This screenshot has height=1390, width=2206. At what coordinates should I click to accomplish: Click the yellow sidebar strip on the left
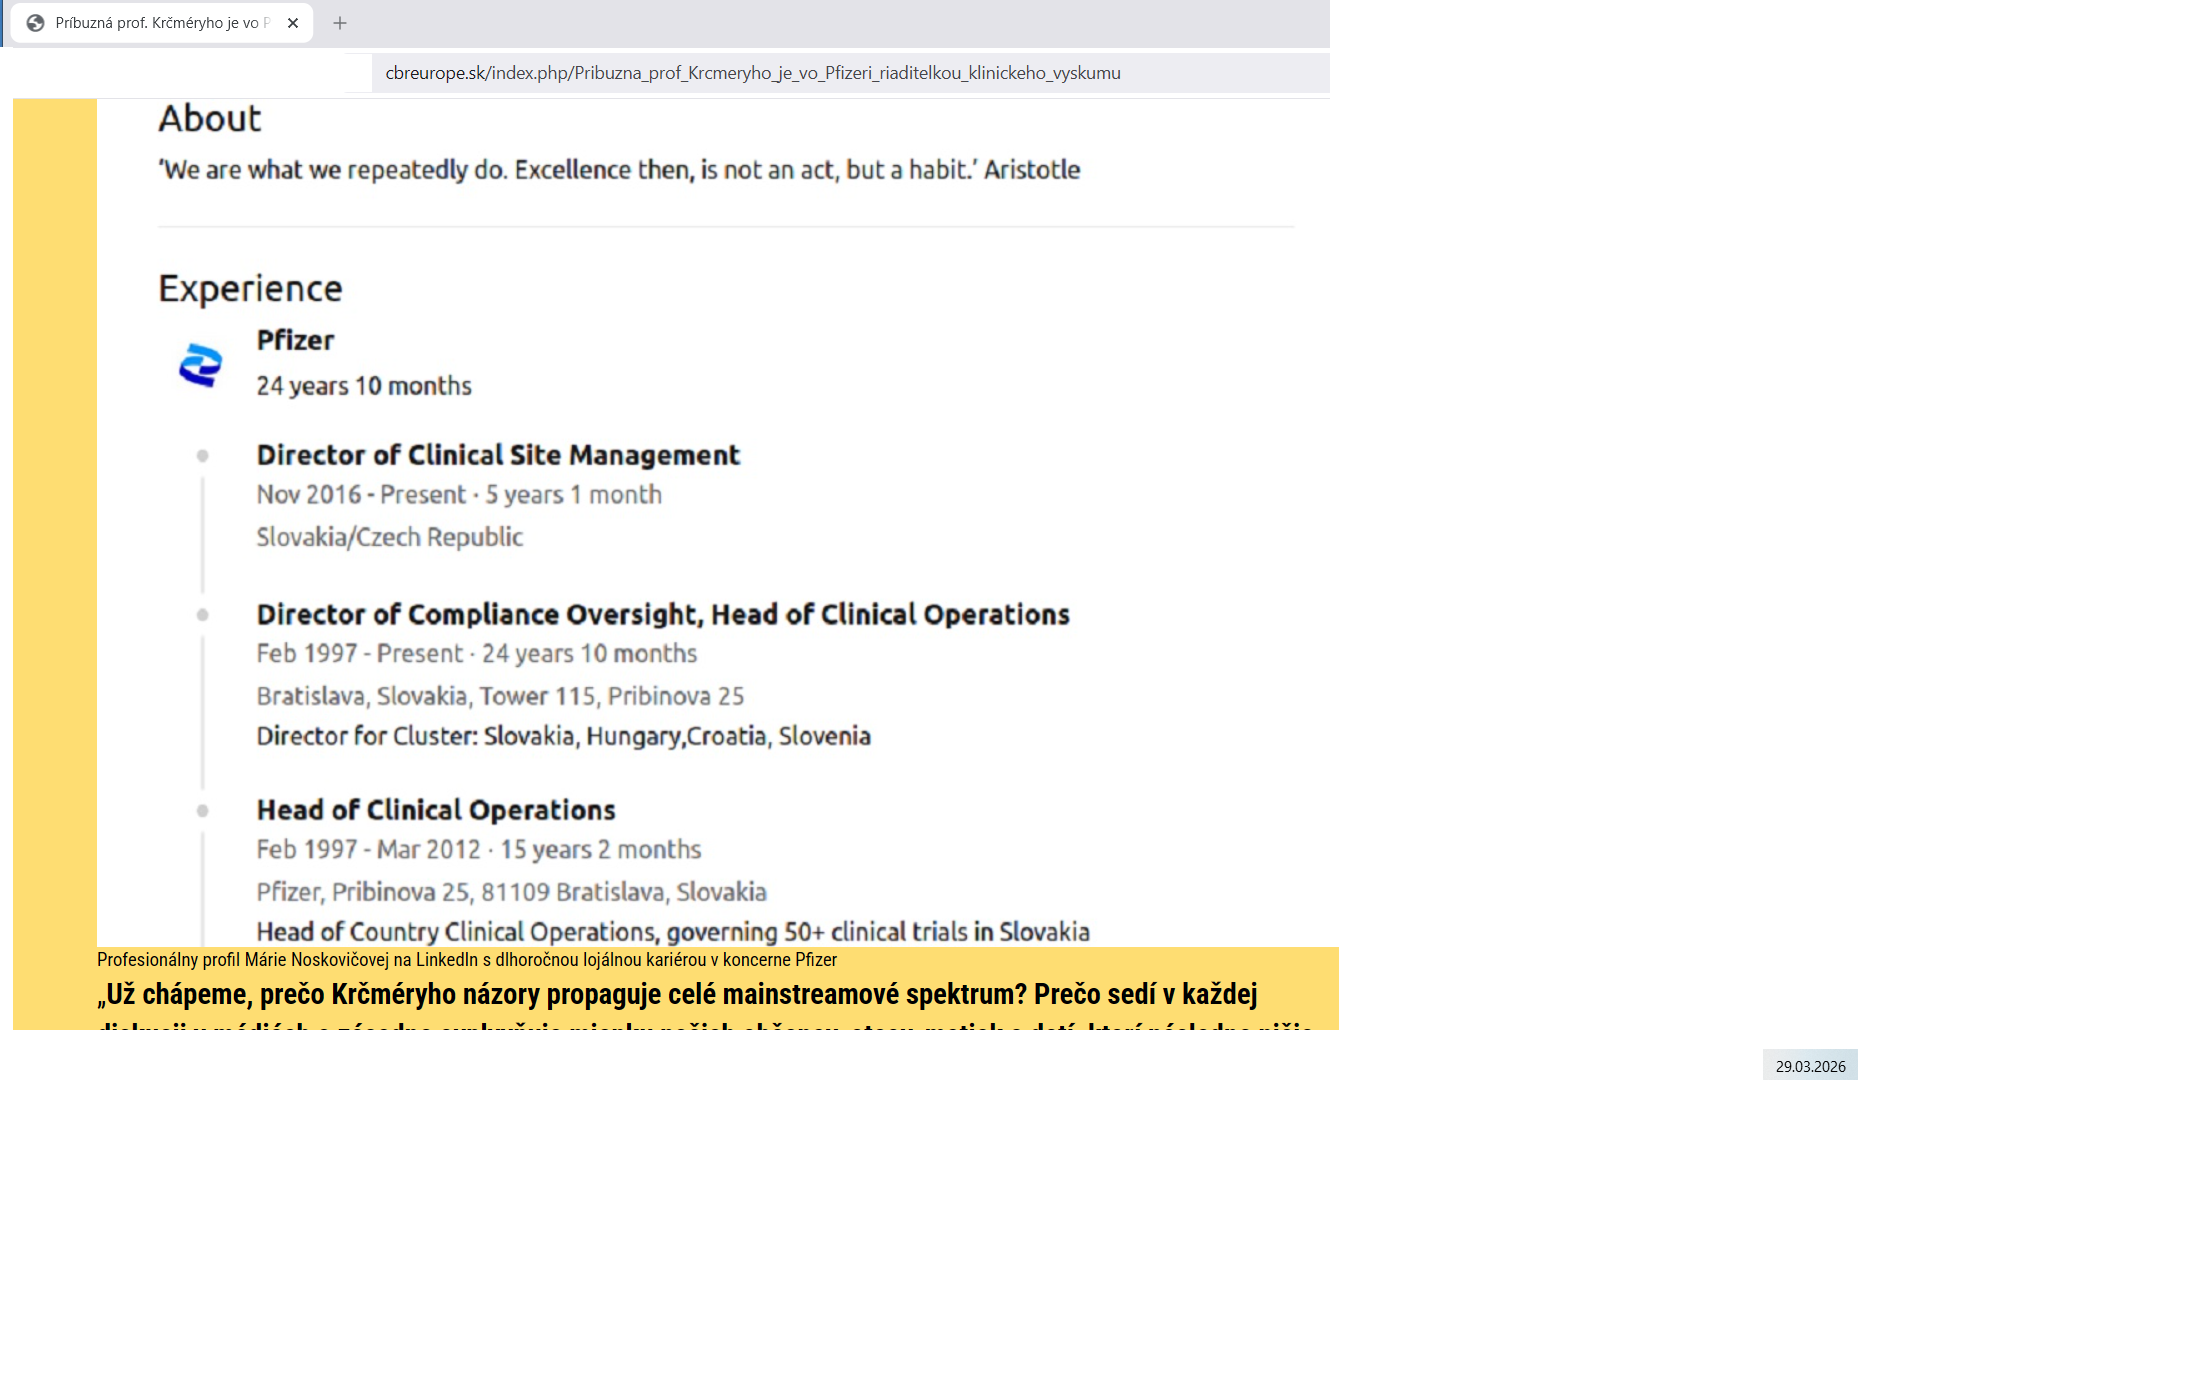tap(54, 520)
